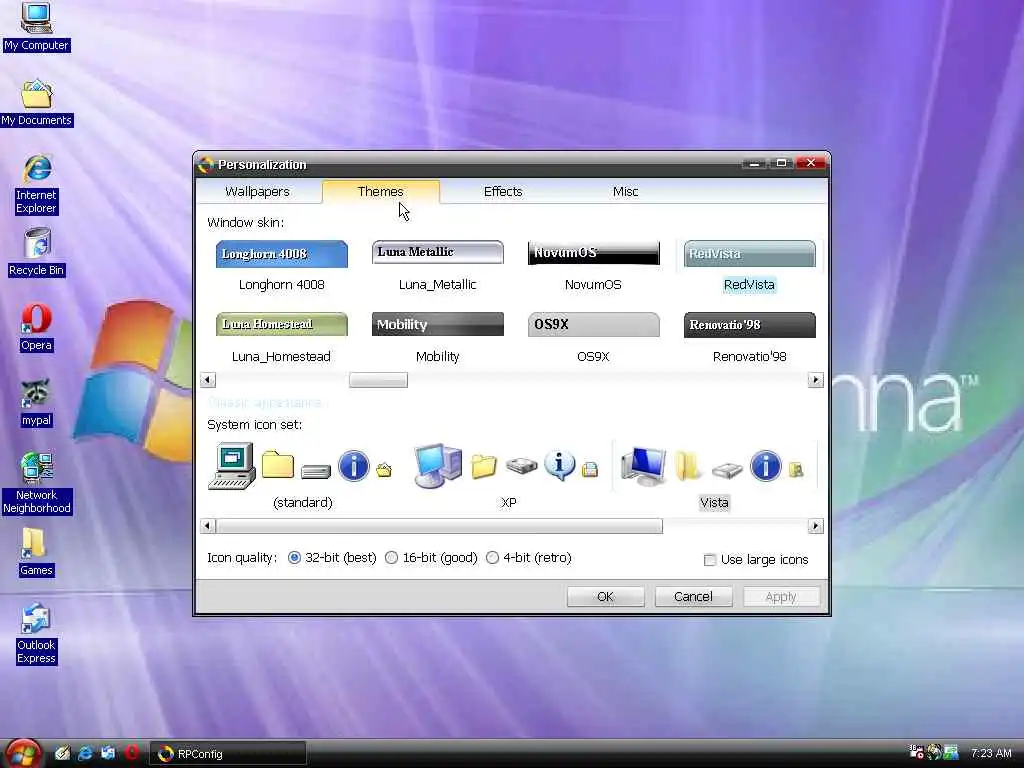This screenshot has width=1024, height=768.
Task: Select 16-bit (good) icon quality
Action: (x=431, y=558)
